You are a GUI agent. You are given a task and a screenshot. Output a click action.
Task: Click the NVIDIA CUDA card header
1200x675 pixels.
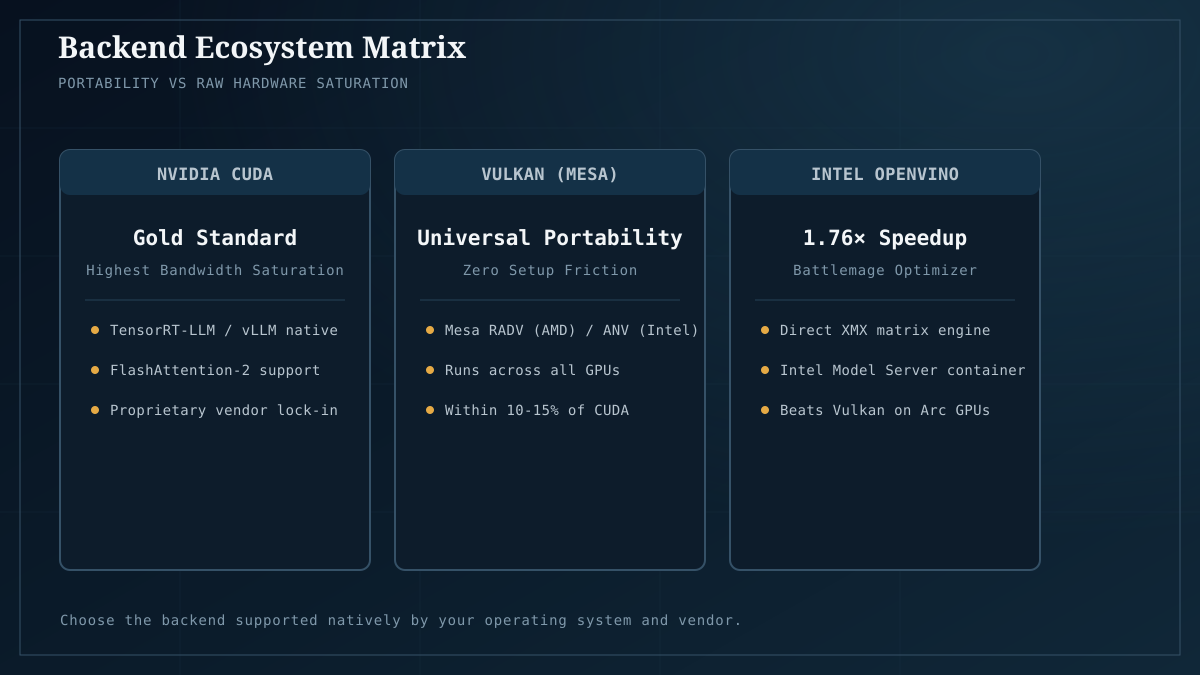point(215,174)
